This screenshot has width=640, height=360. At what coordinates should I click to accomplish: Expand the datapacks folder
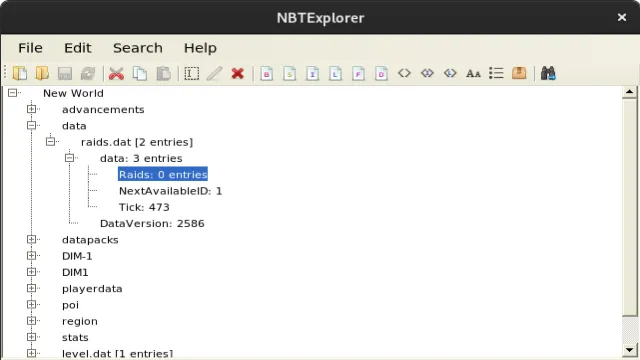[x=31, y=239]
